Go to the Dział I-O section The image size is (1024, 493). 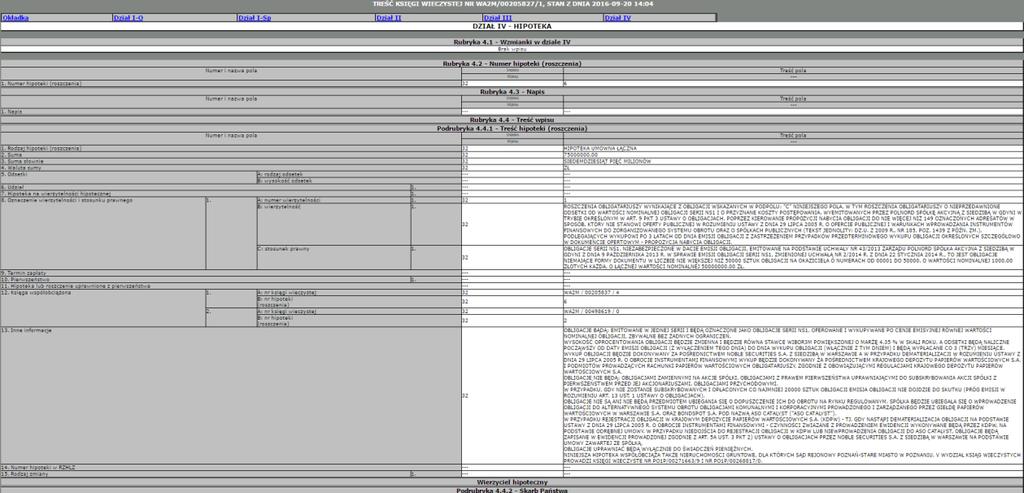128,18
